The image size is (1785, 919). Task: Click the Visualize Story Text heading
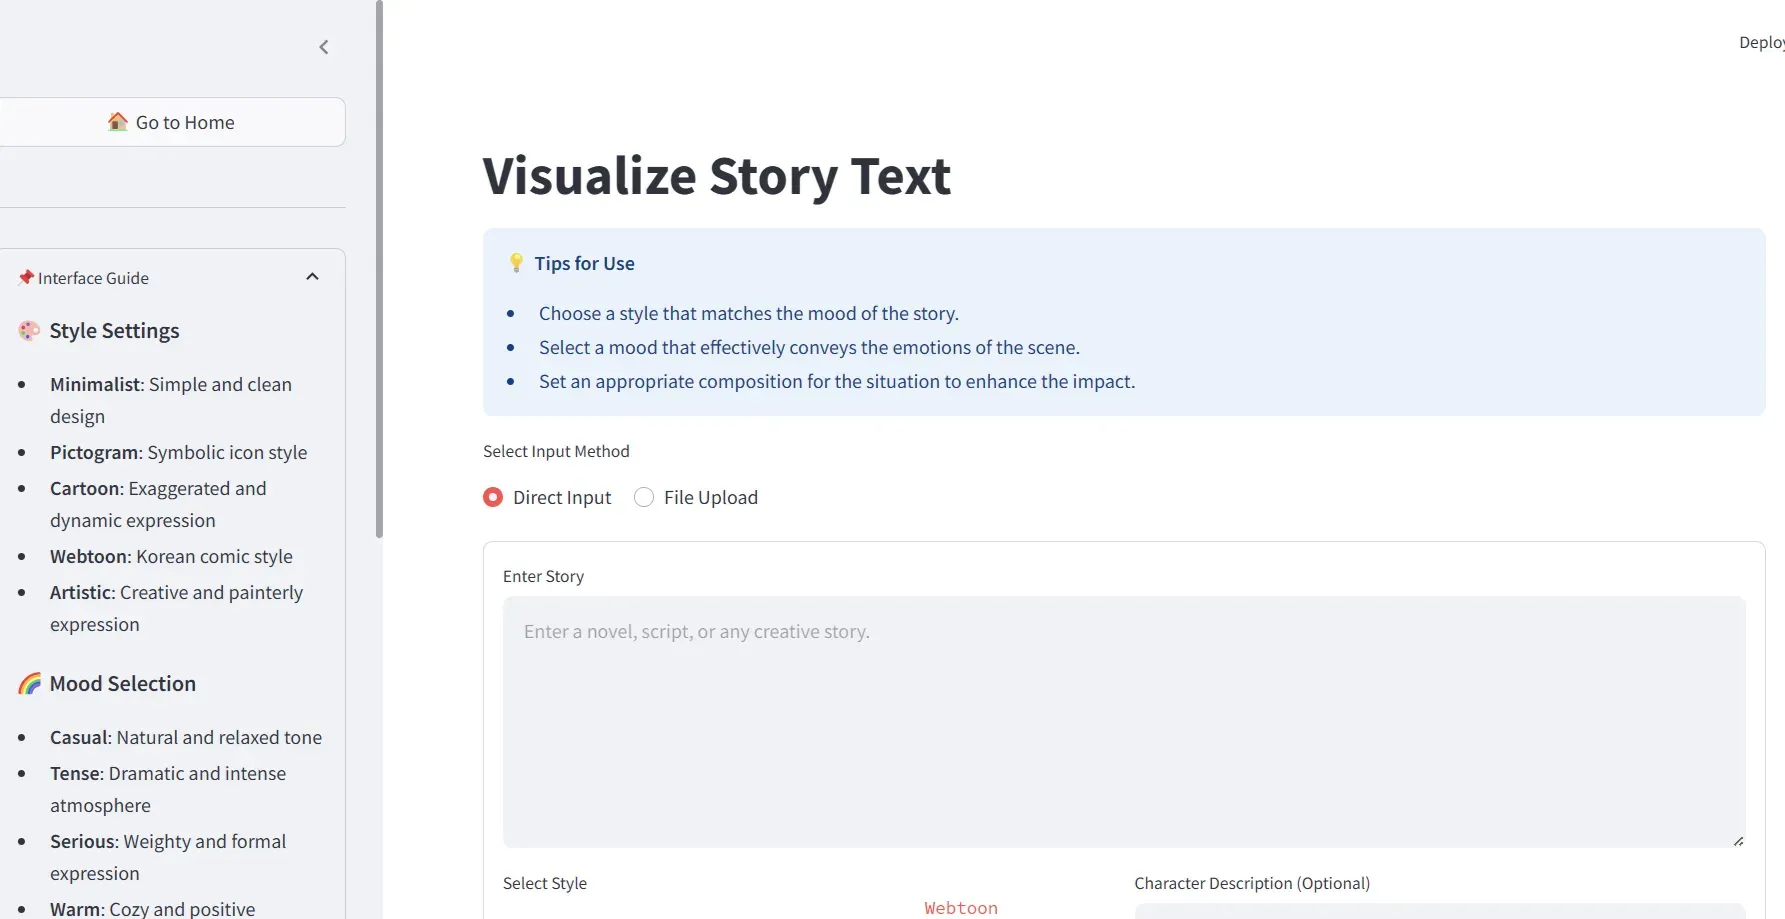[x=716, y=176]
